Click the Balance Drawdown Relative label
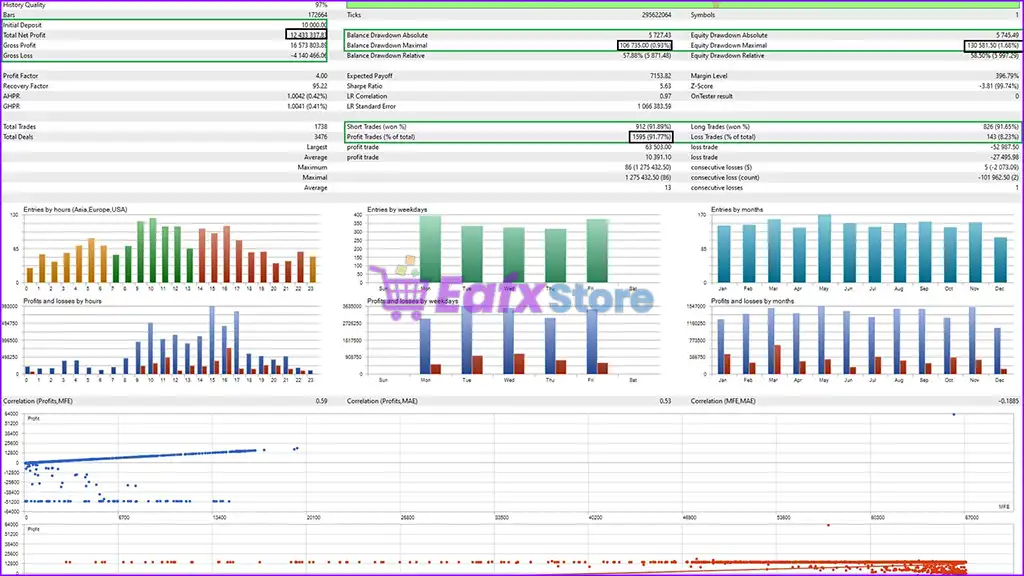Viewport: 1024px width, 576px height. (385, 56)
